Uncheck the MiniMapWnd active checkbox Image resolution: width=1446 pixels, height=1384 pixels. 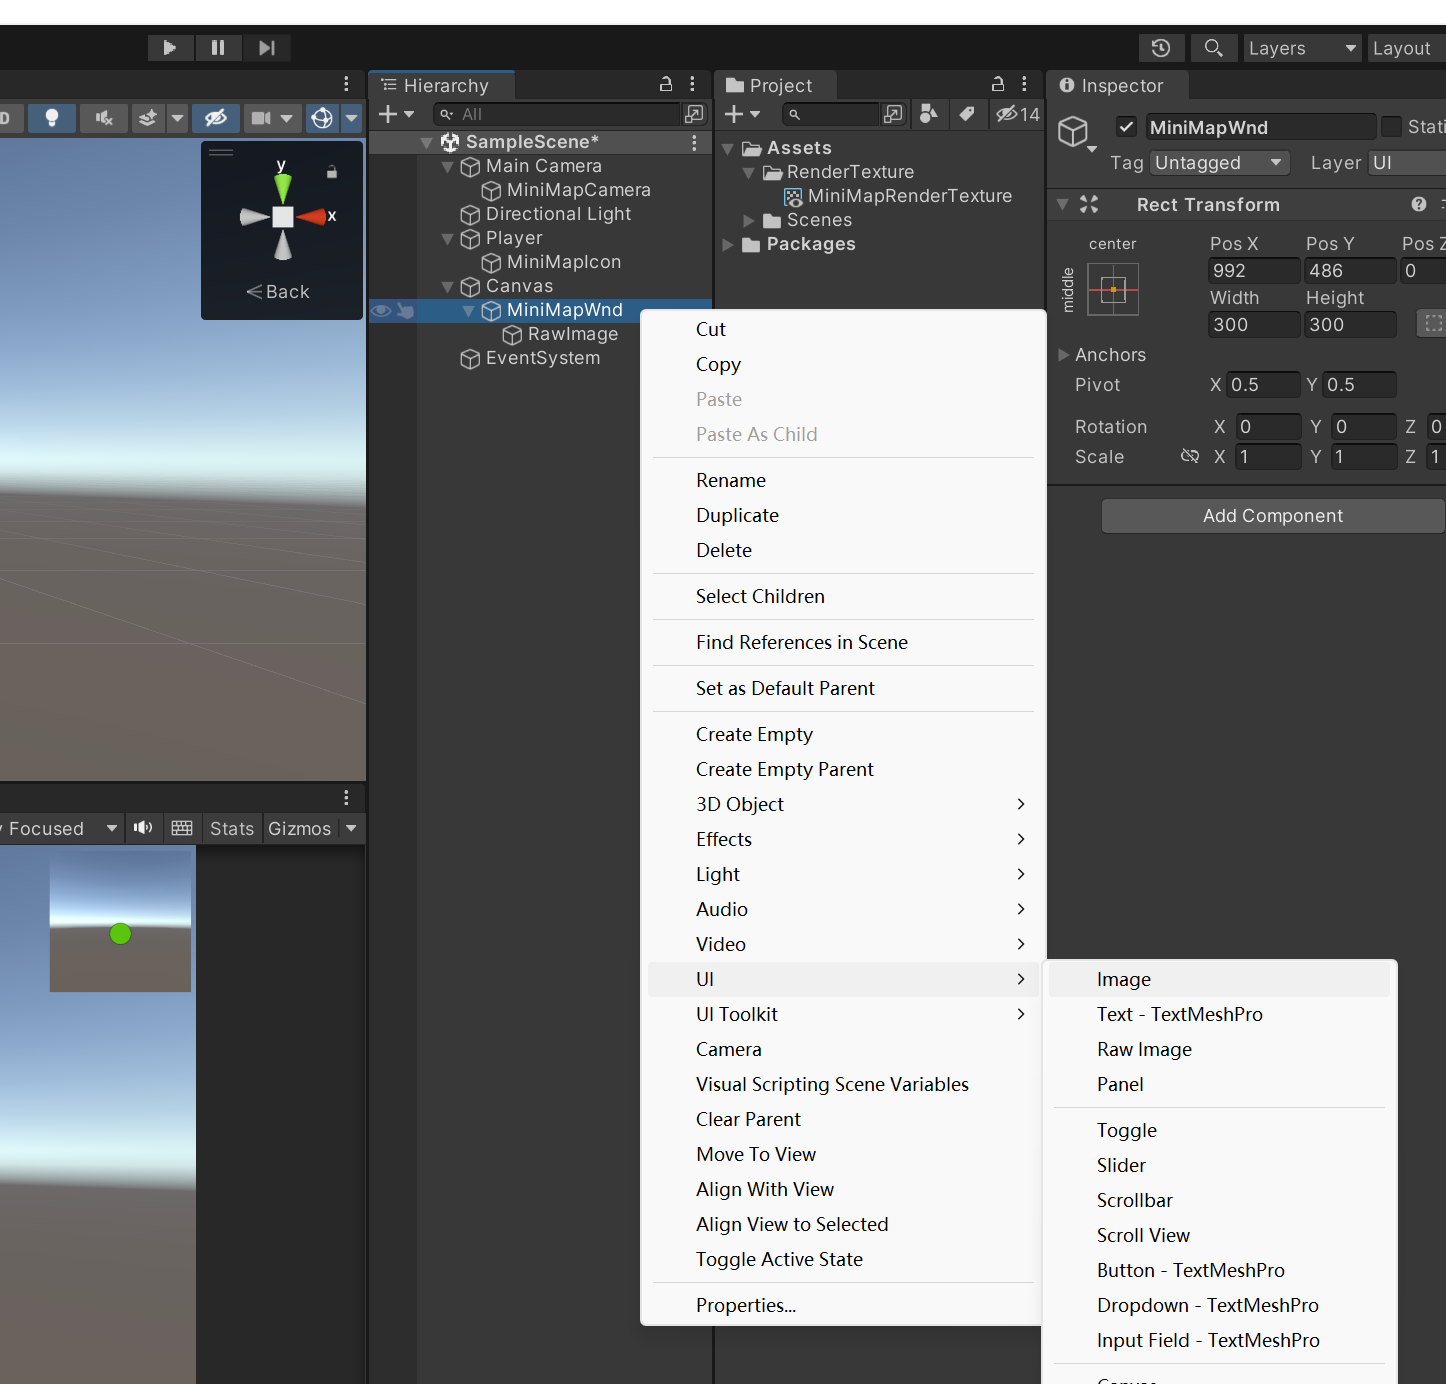pyautogui.click(x=1127, y=127)
